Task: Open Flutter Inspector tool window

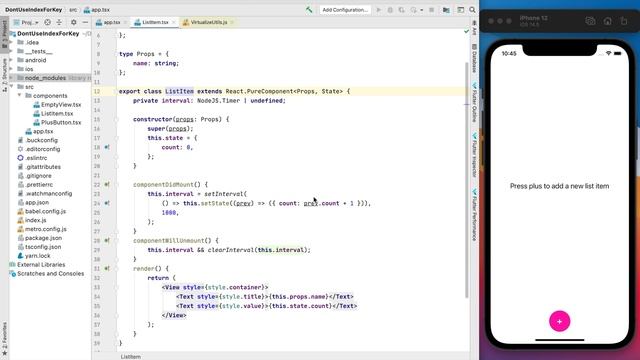Action: 474,155
